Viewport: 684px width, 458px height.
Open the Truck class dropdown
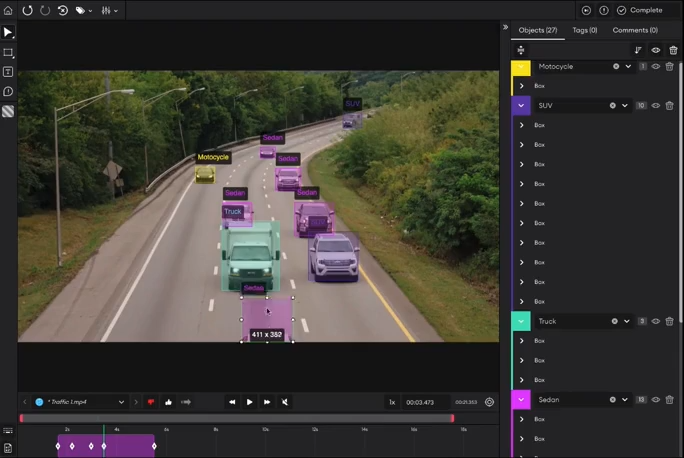point(626,321)
